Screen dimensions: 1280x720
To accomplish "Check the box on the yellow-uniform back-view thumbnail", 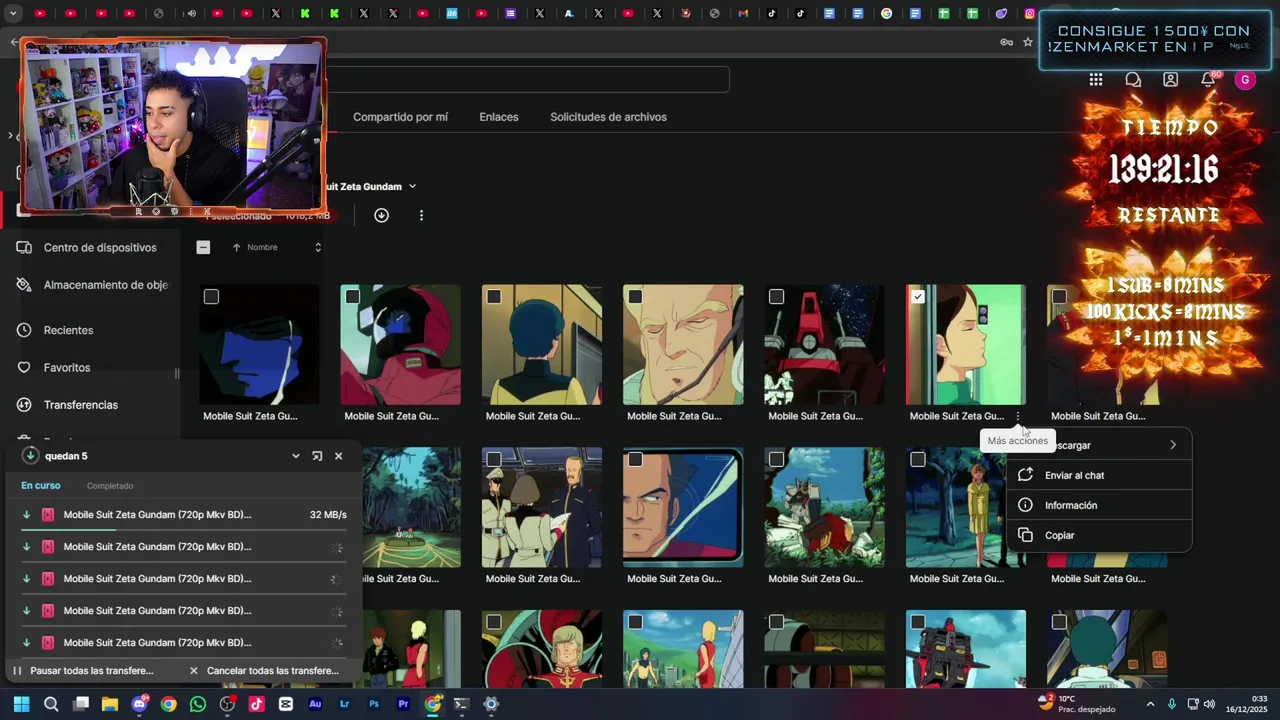I will click(494, 297).
